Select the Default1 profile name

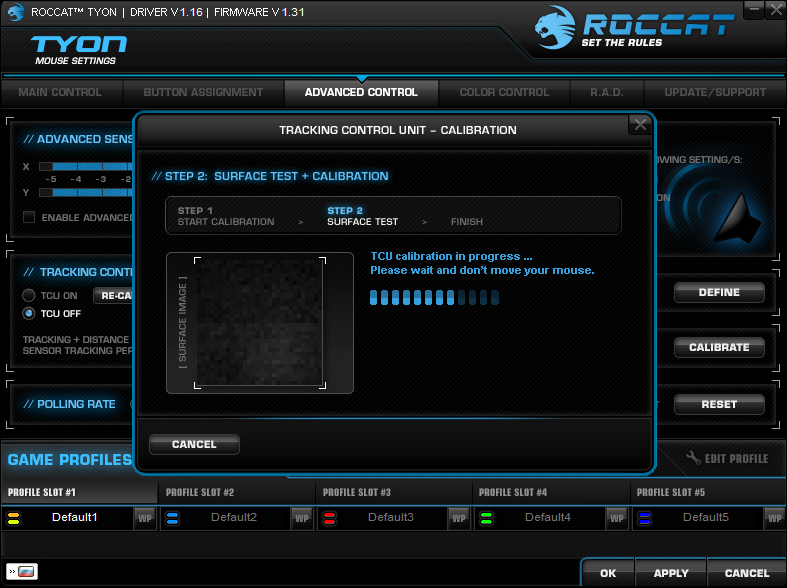(75, 517)
